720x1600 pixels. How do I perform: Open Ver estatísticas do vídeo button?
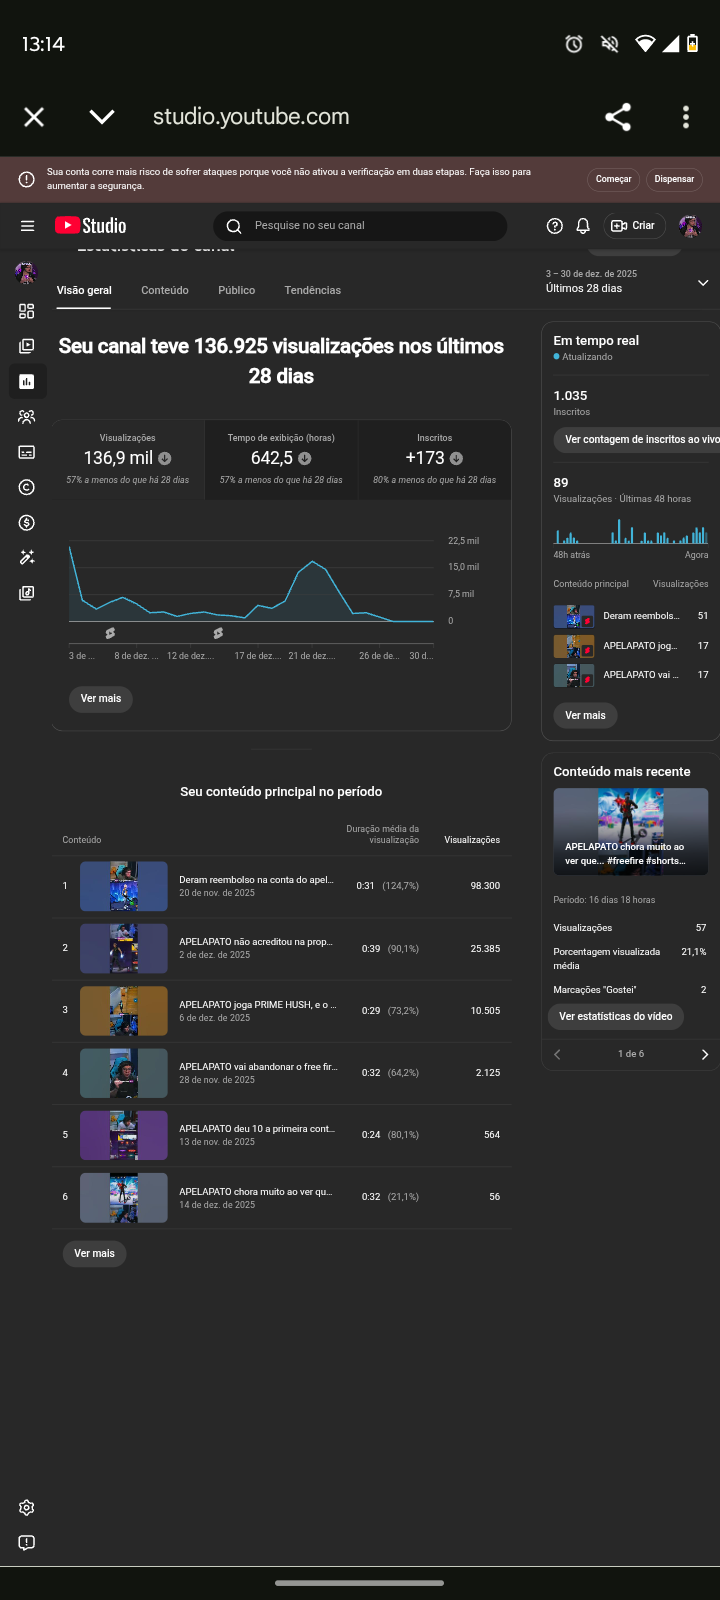coord(616,1017)
